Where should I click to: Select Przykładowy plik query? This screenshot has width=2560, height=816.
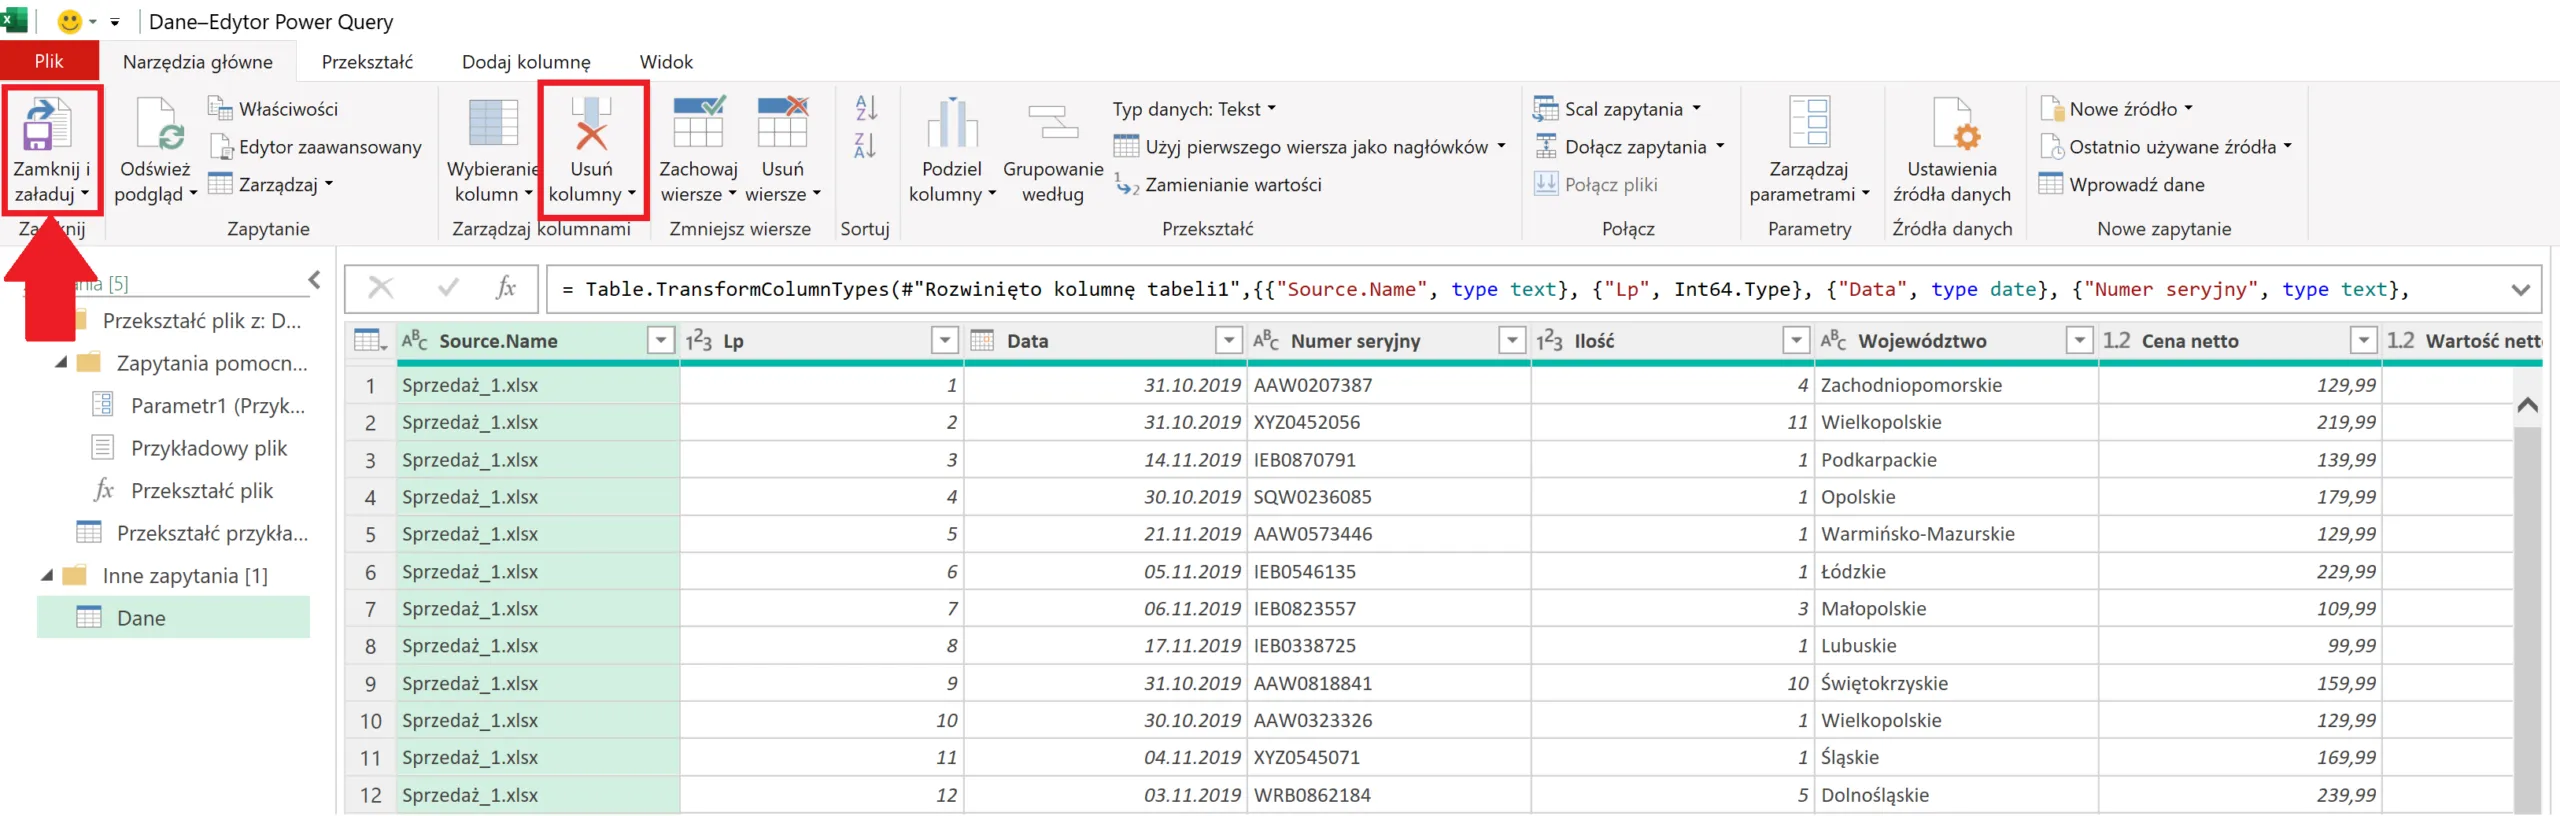[x=208, y=448]
